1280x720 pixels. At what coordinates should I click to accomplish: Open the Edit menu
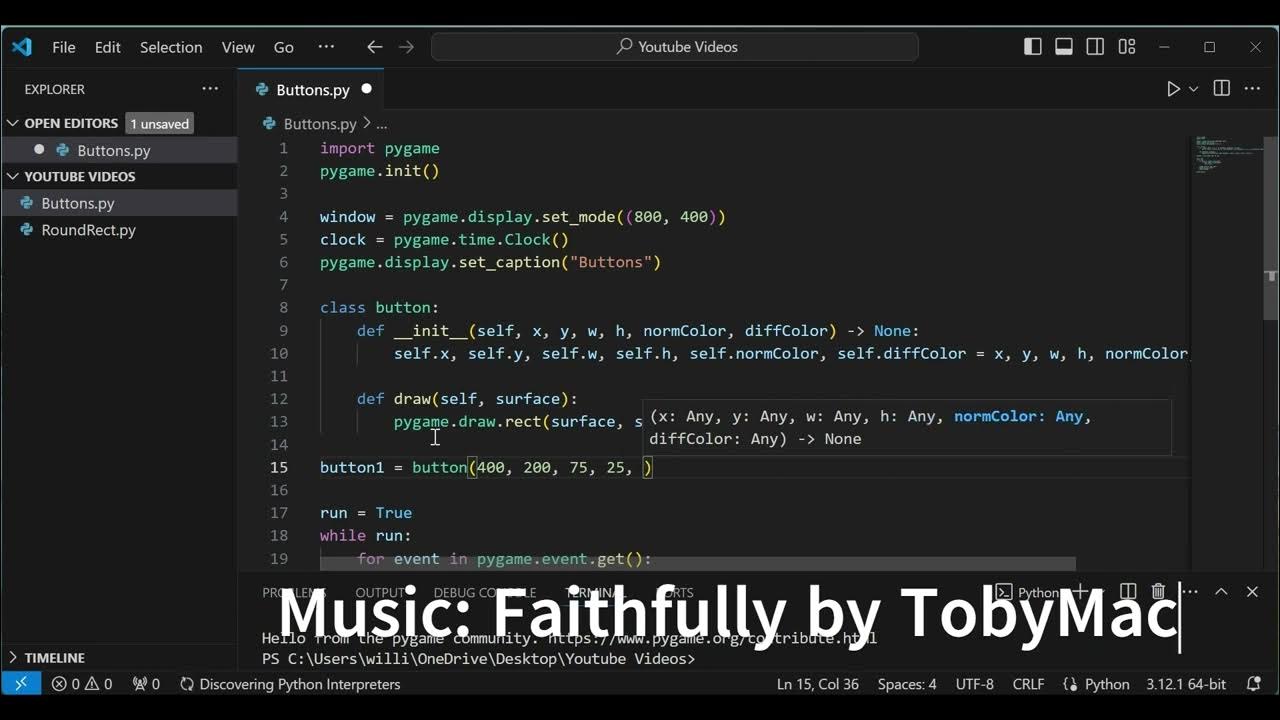108,47
